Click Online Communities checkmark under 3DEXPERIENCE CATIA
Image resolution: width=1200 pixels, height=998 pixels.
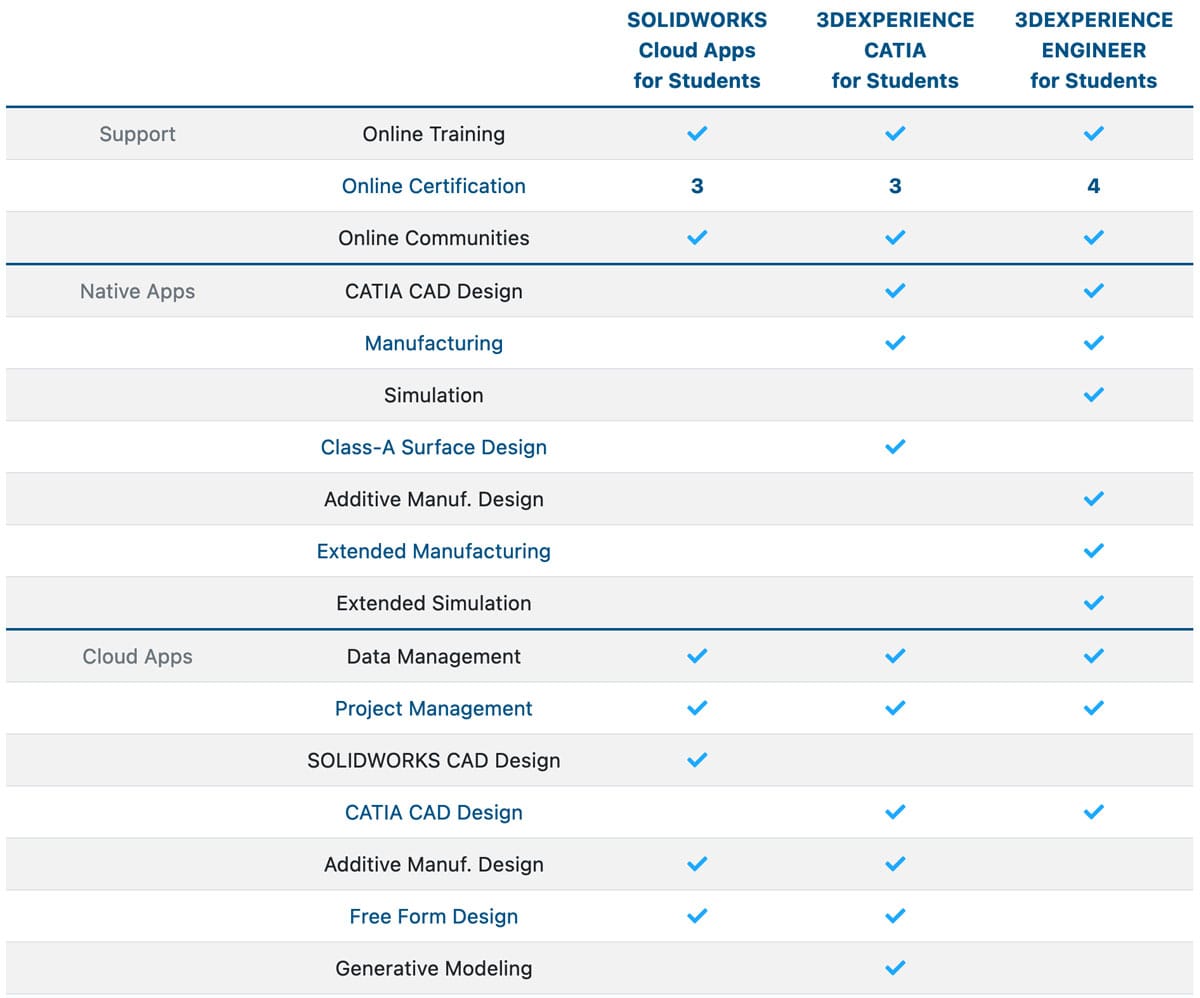tap(895, 238)
